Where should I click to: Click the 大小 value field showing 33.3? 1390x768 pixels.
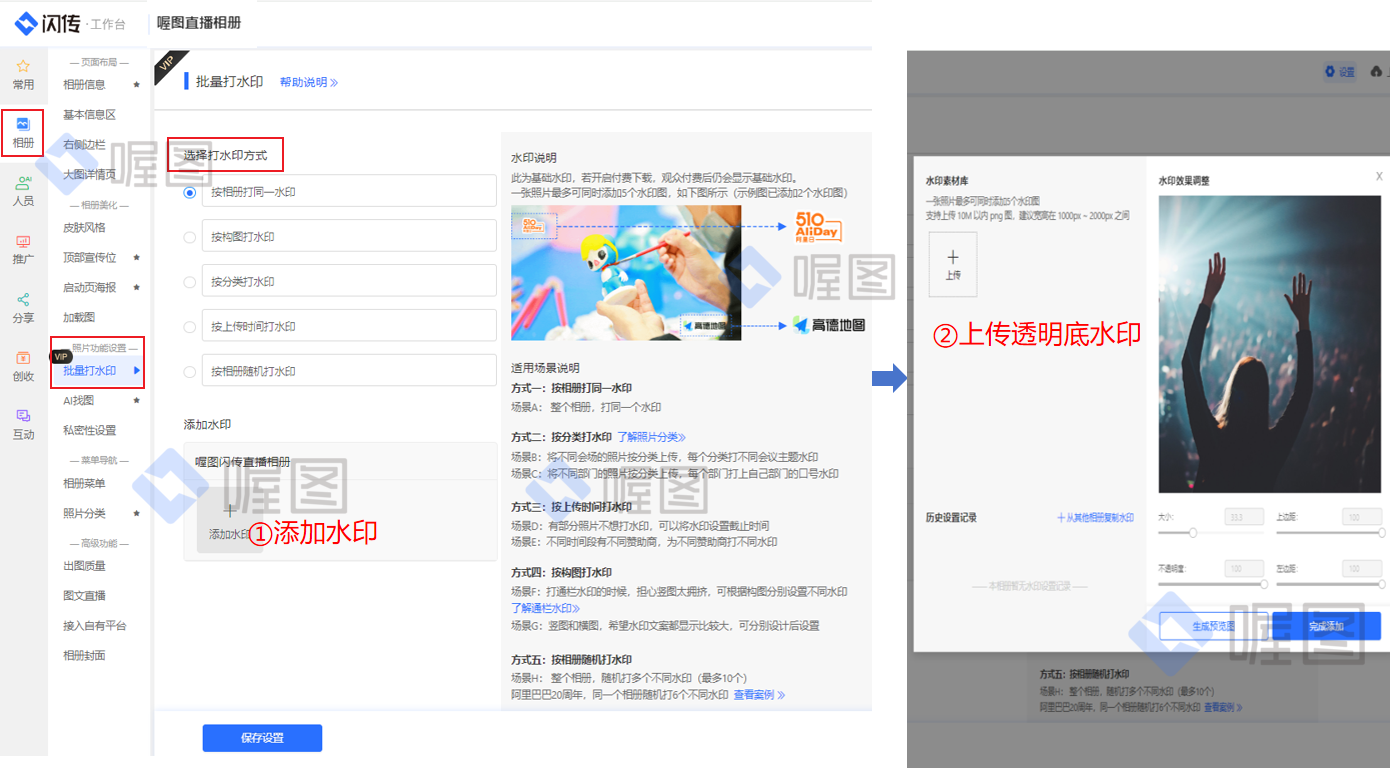pyautogui.click(x=1244, y=517)
